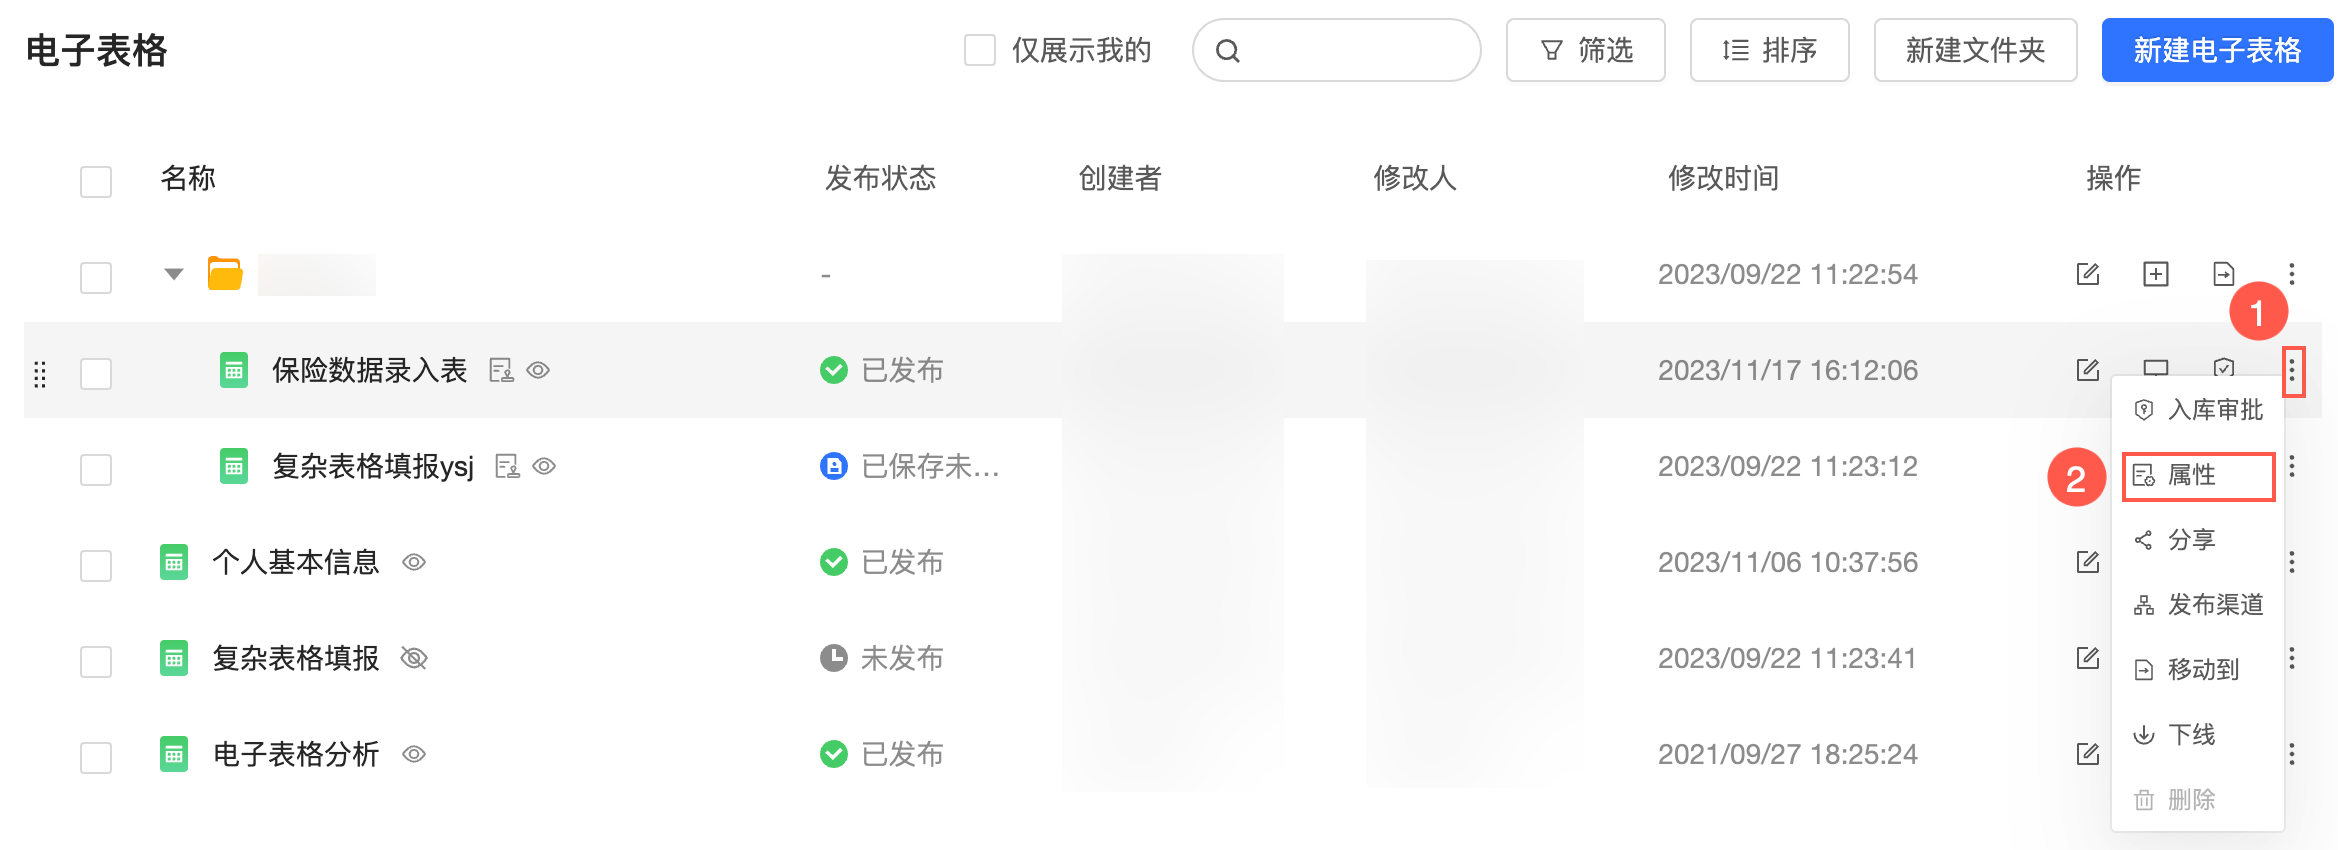Viewport: 2338px width, 850px height.
Task: Open more menu for 保险数据录入表 row
Action: click(x=2292, y=372)
